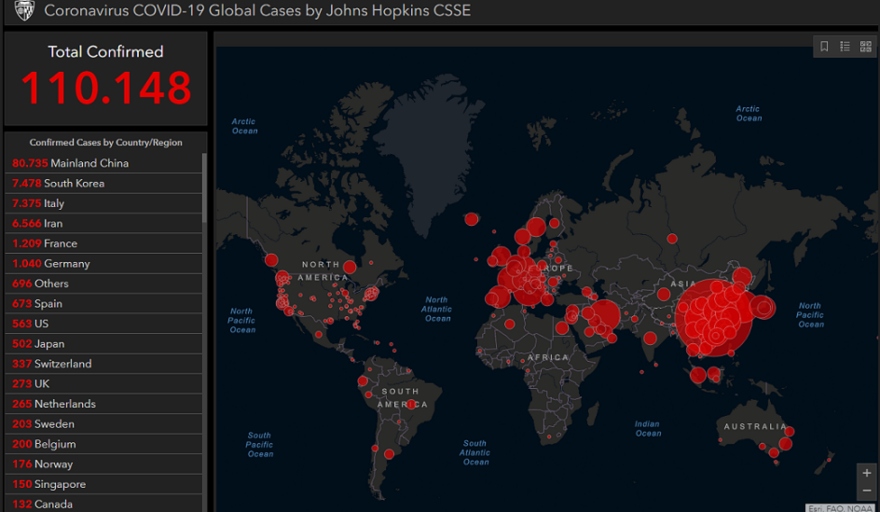Show the map legend list icon

845,47
